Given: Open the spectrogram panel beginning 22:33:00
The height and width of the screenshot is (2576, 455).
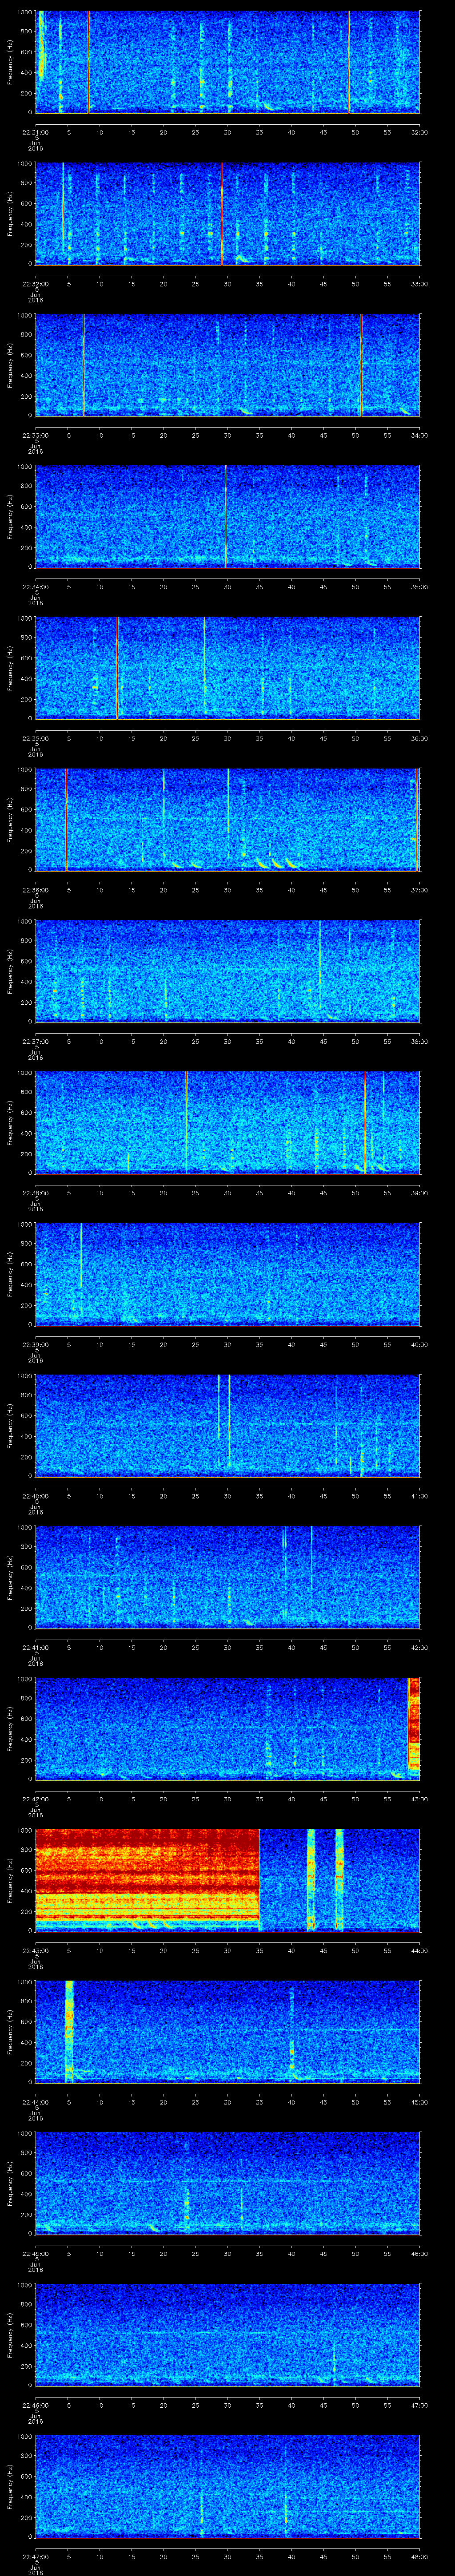Looking at the screenshot, I should pos(227,365).
